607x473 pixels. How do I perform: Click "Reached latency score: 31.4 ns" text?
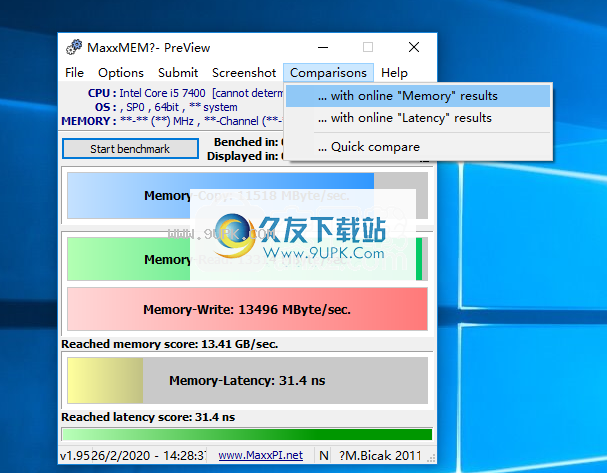click(x=148, y=417)
